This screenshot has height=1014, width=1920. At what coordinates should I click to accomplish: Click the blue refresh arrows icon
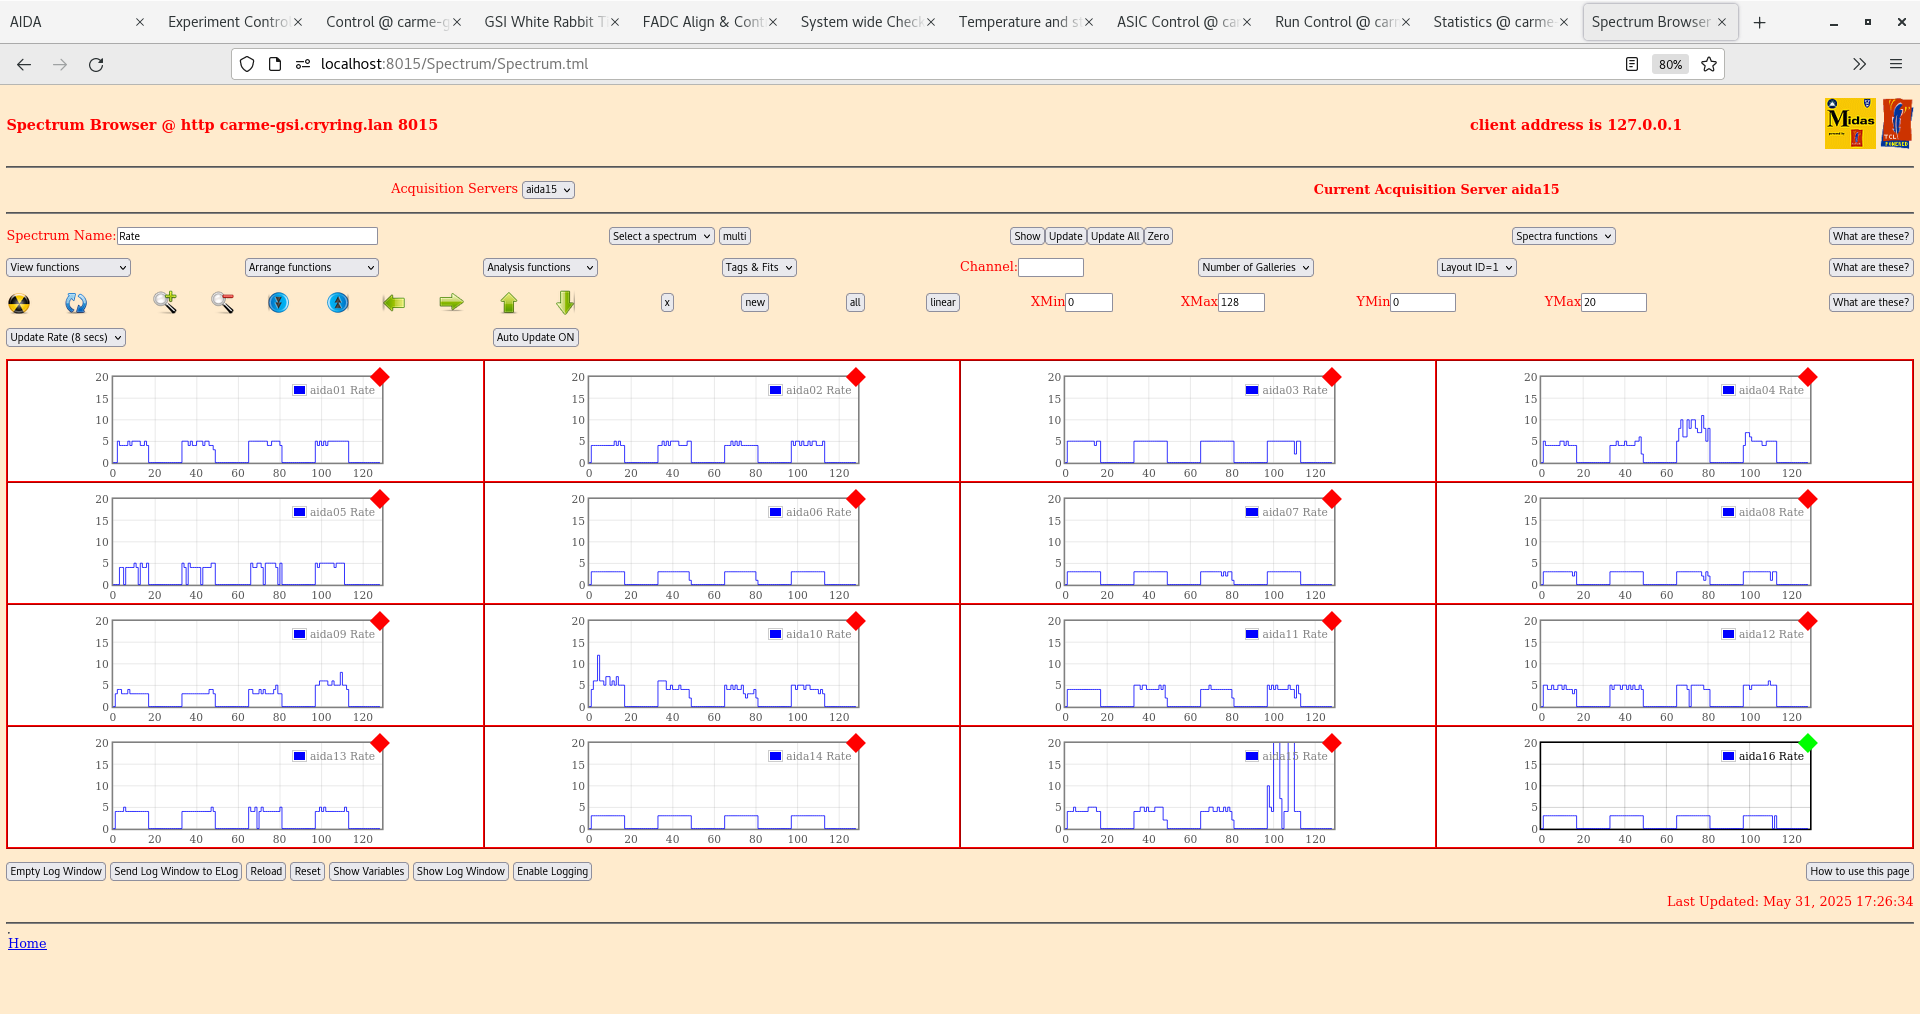pos(76,303)
